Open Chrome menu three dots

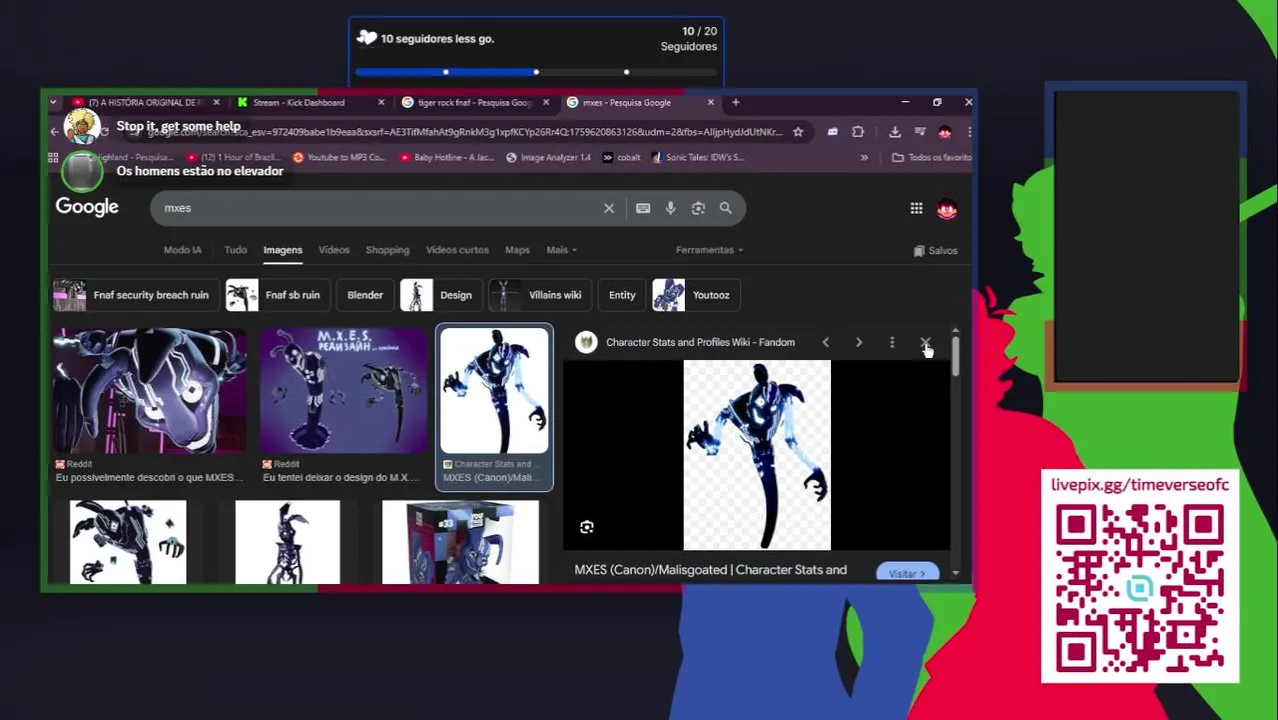(x=969, y=132)
